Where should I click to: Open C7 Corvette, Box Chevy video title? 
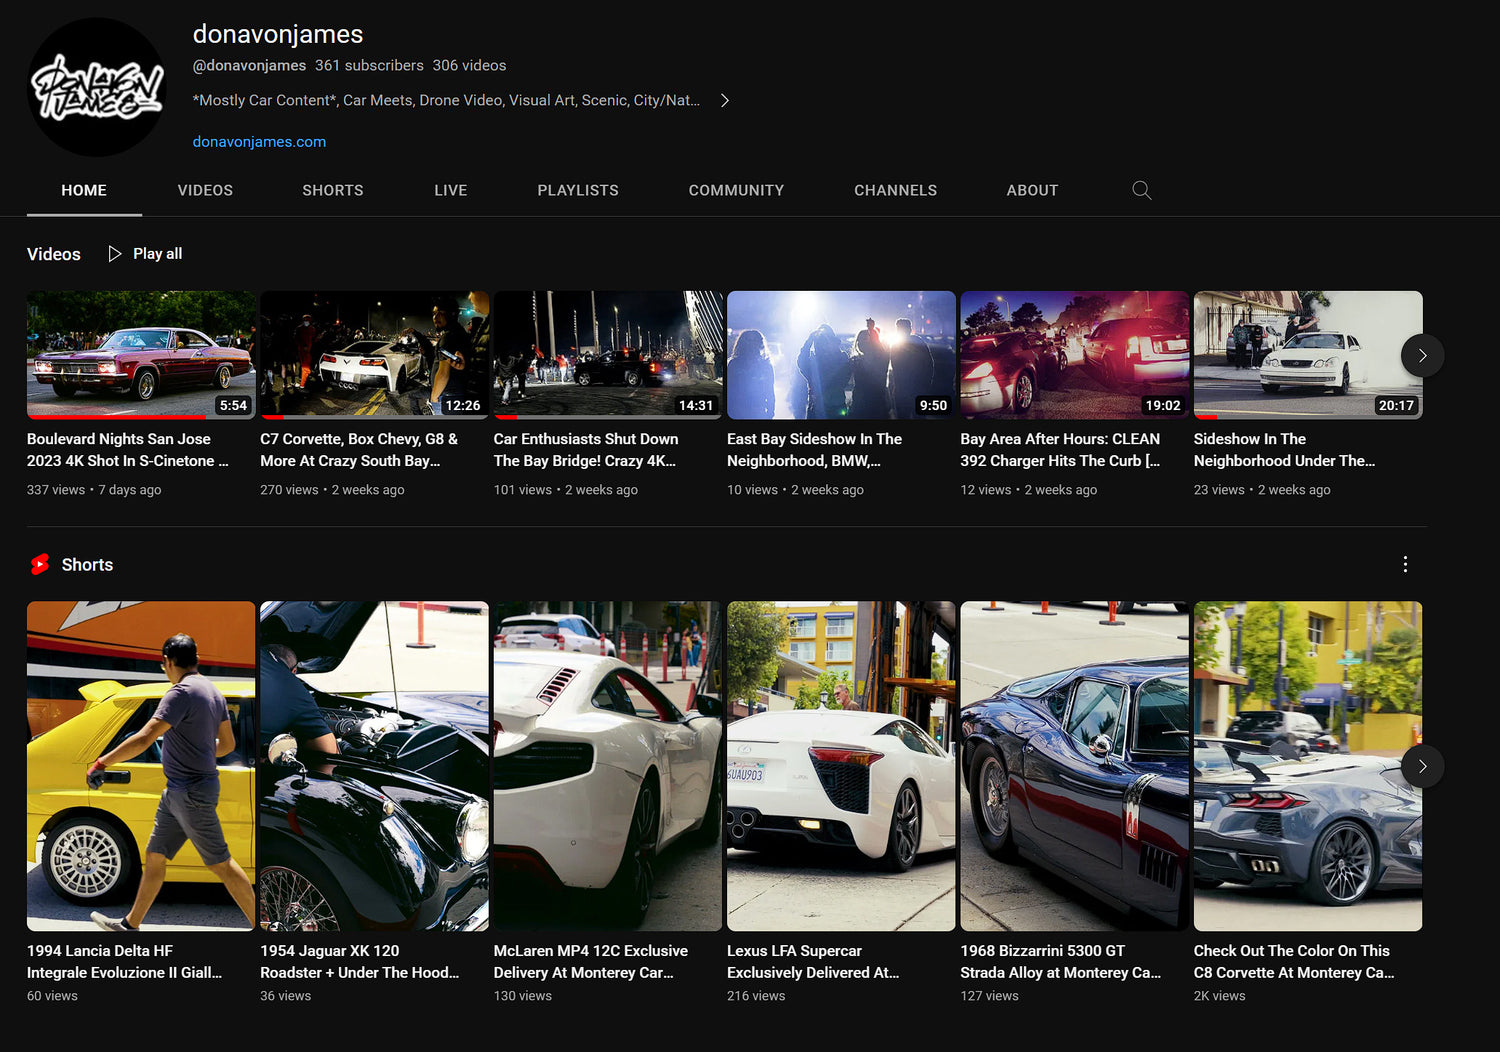[x=359, y=450]
